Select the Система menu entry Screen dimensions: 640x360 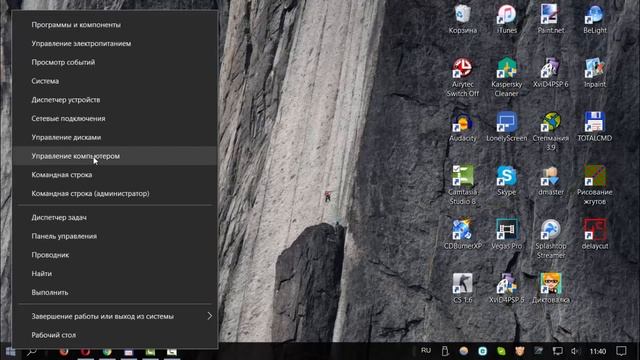click(x=115, y=81)
